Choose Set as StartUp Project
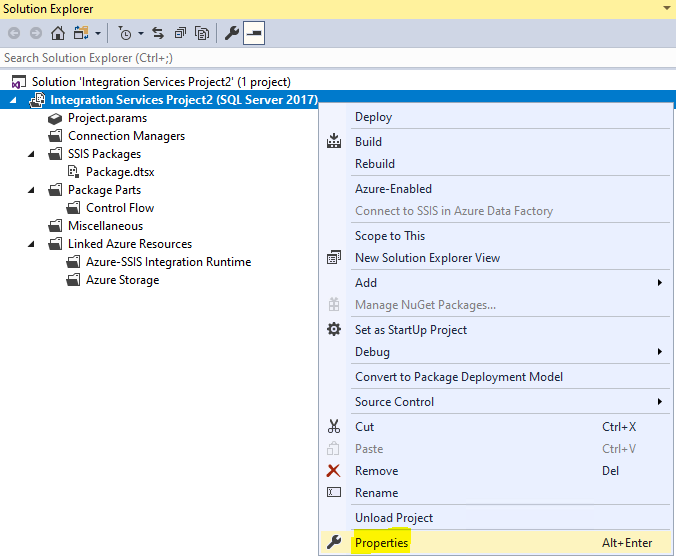This screenshot has width=676, height=556. 494,330
